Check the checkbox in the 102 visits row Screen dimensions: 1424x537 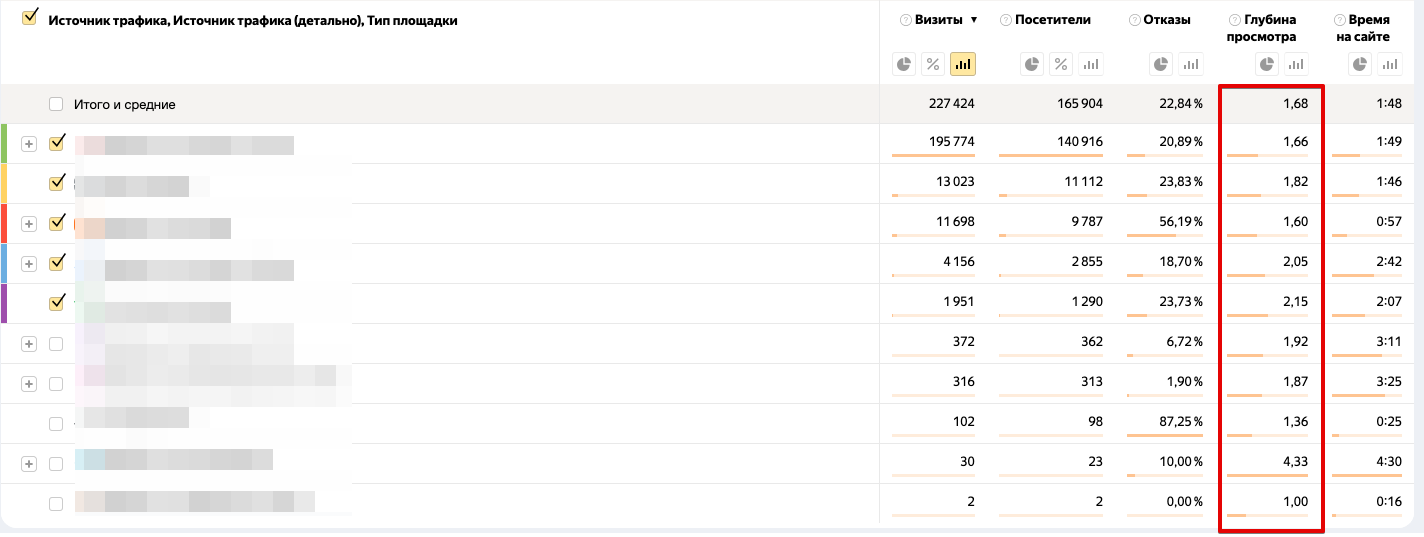[56, 424]
